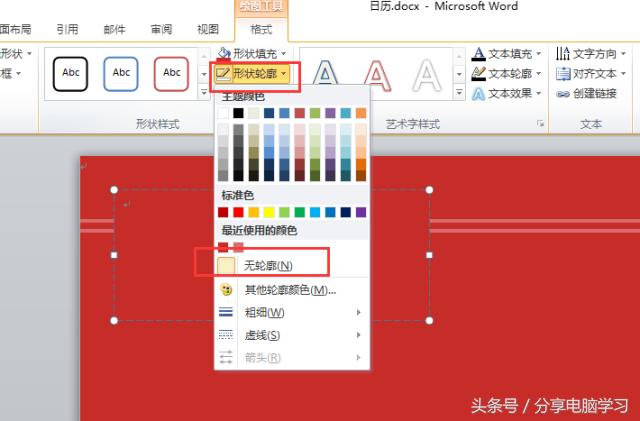Pick the black theme color swatch
The height and width of the screenshot is (421, 640).
pyautogui.click(x=238, y=113)
